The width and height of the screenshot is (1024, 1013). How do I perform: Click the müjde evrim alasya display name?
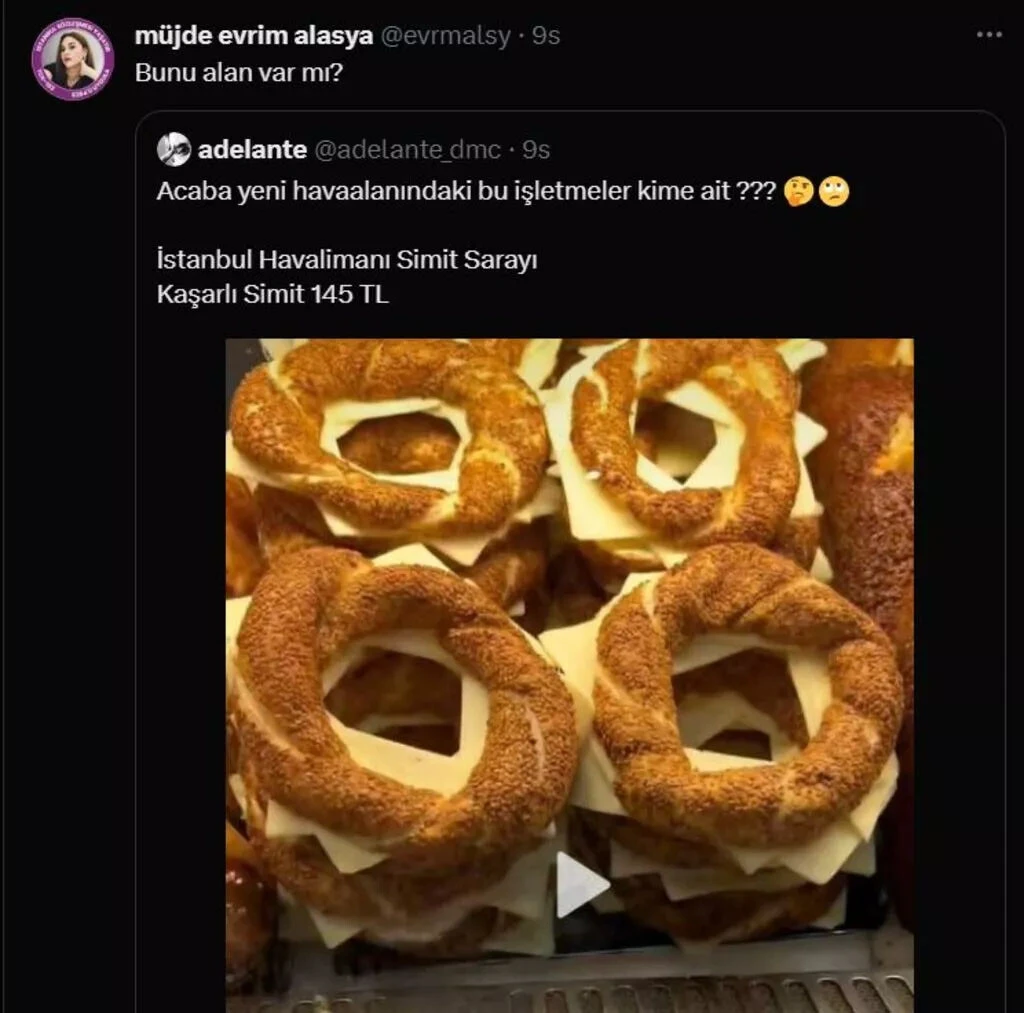pos(254,36)
